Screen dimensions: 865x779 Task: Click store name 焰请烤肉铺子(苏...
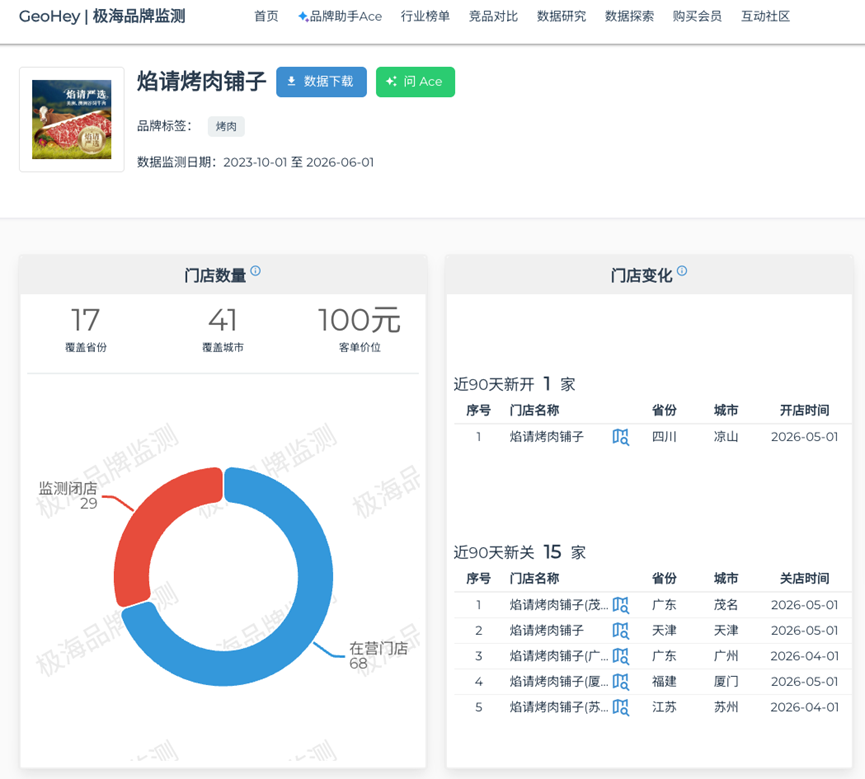tap(559, 707)
